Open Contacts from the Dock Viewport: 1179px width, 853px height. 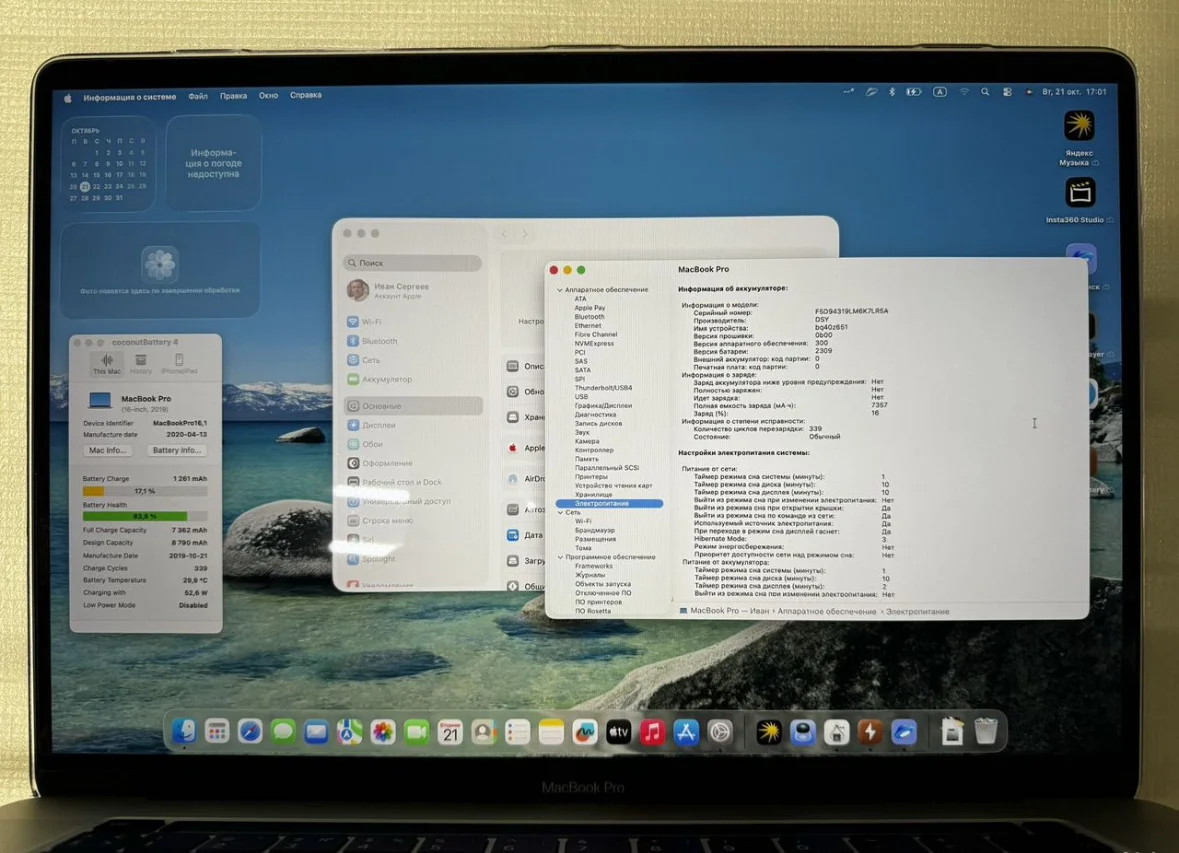coord(483,731)
